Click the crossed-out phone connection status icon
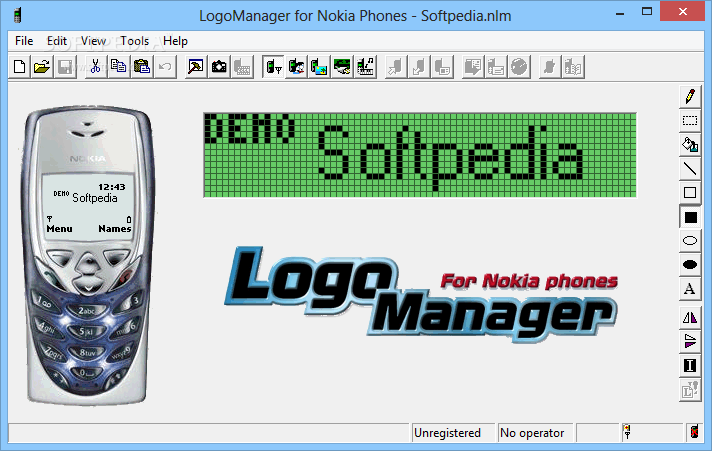Image resolution: width=712 pixels, height=451 pixels. [694, 432]
